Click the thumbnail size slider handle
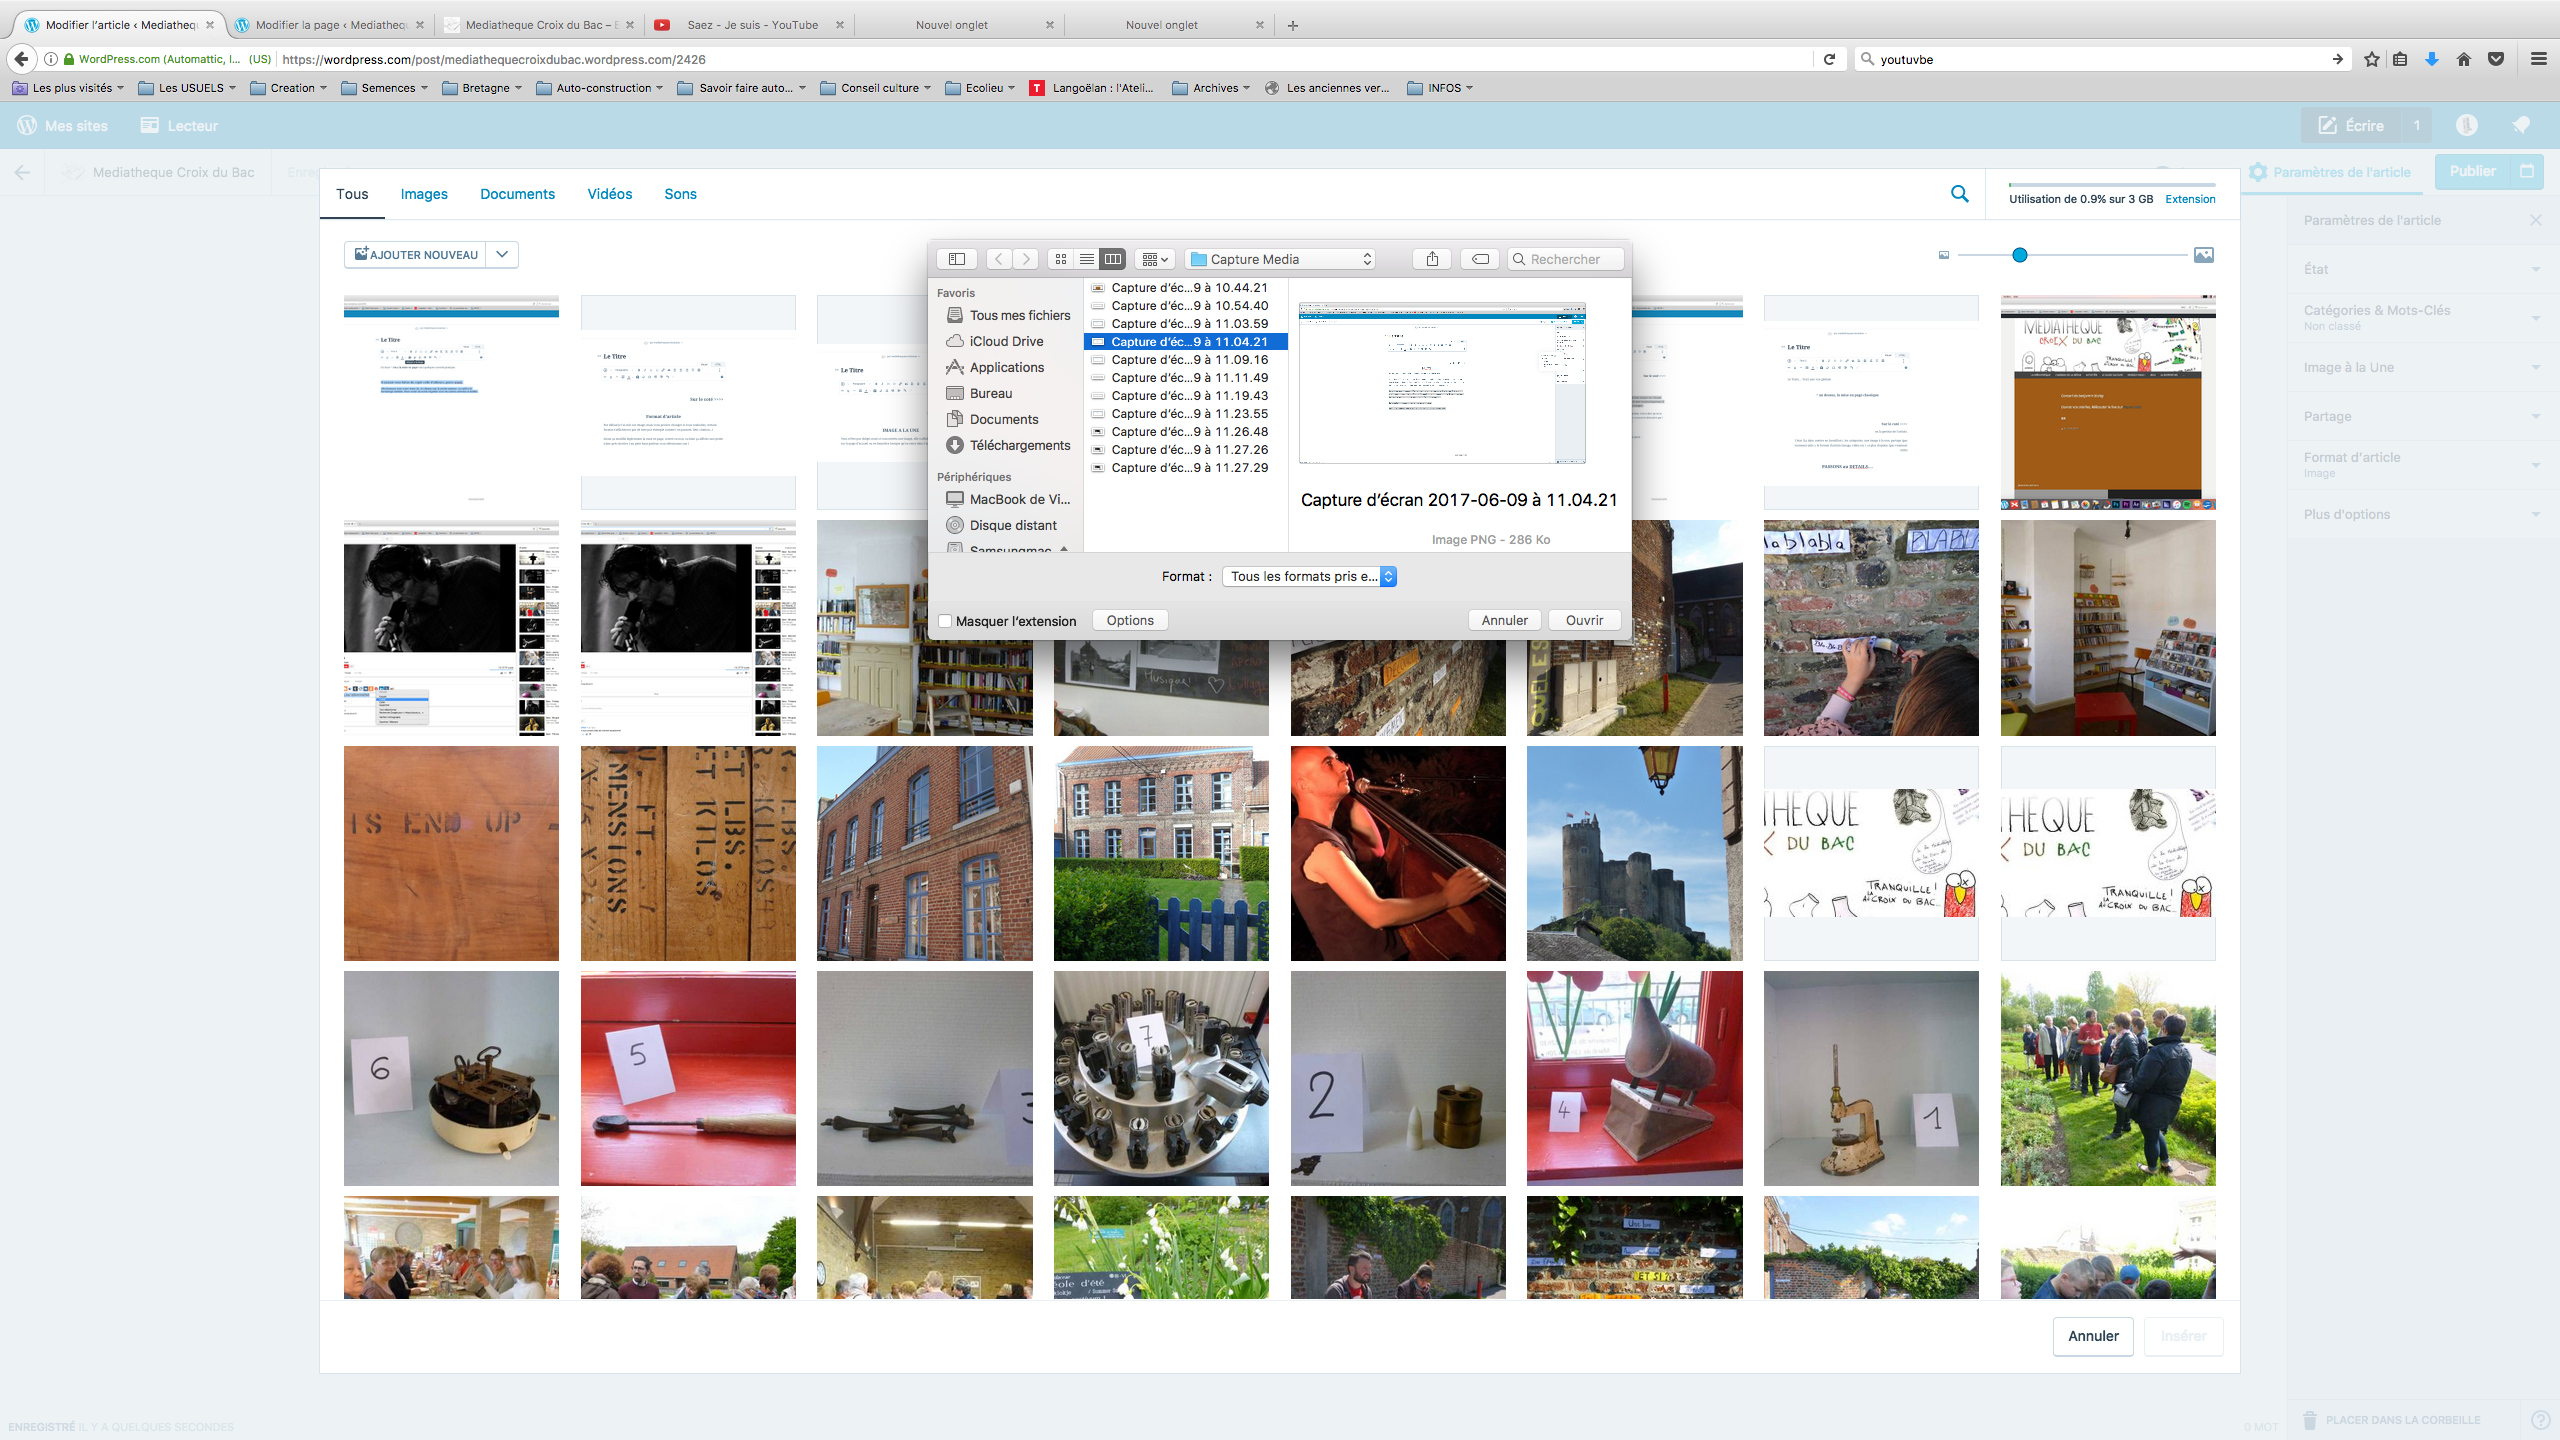Viewport: 2560px width, 1440px height. [x=2020, y=255]
